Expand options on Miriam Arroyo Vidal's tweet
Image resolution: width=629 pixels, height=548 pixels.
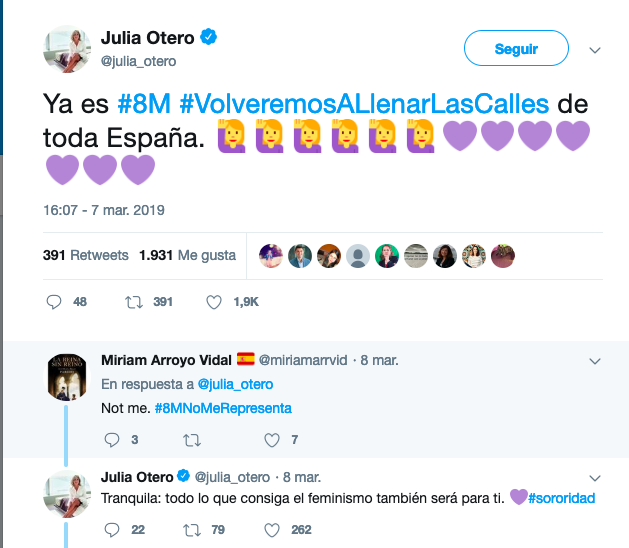(595, 361)
